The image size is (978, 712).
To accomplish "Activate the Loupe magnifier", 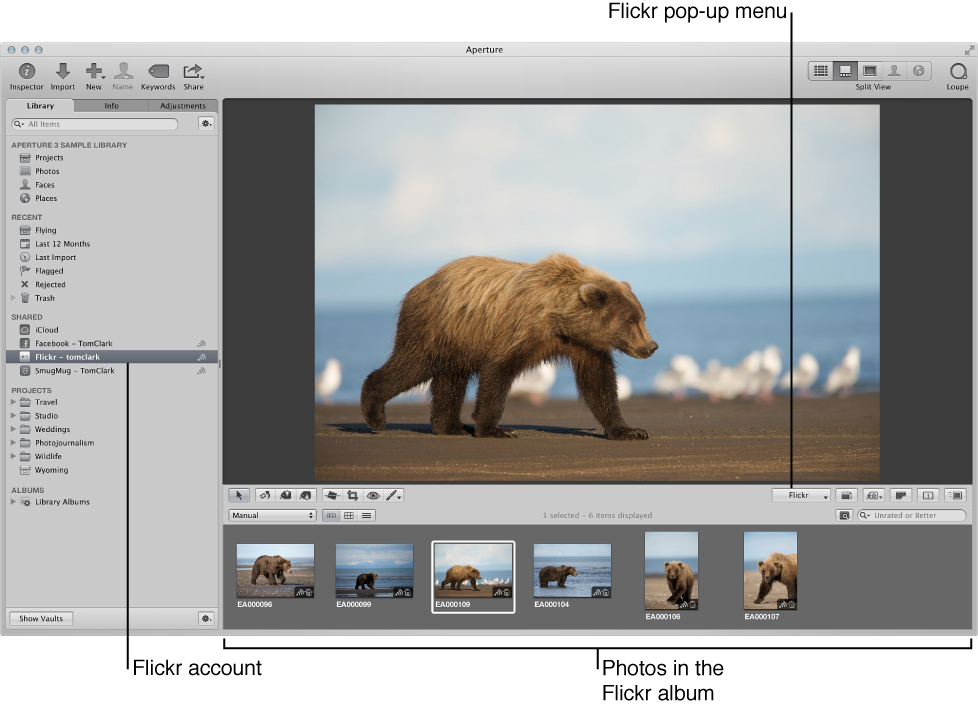I will (957, 72).
